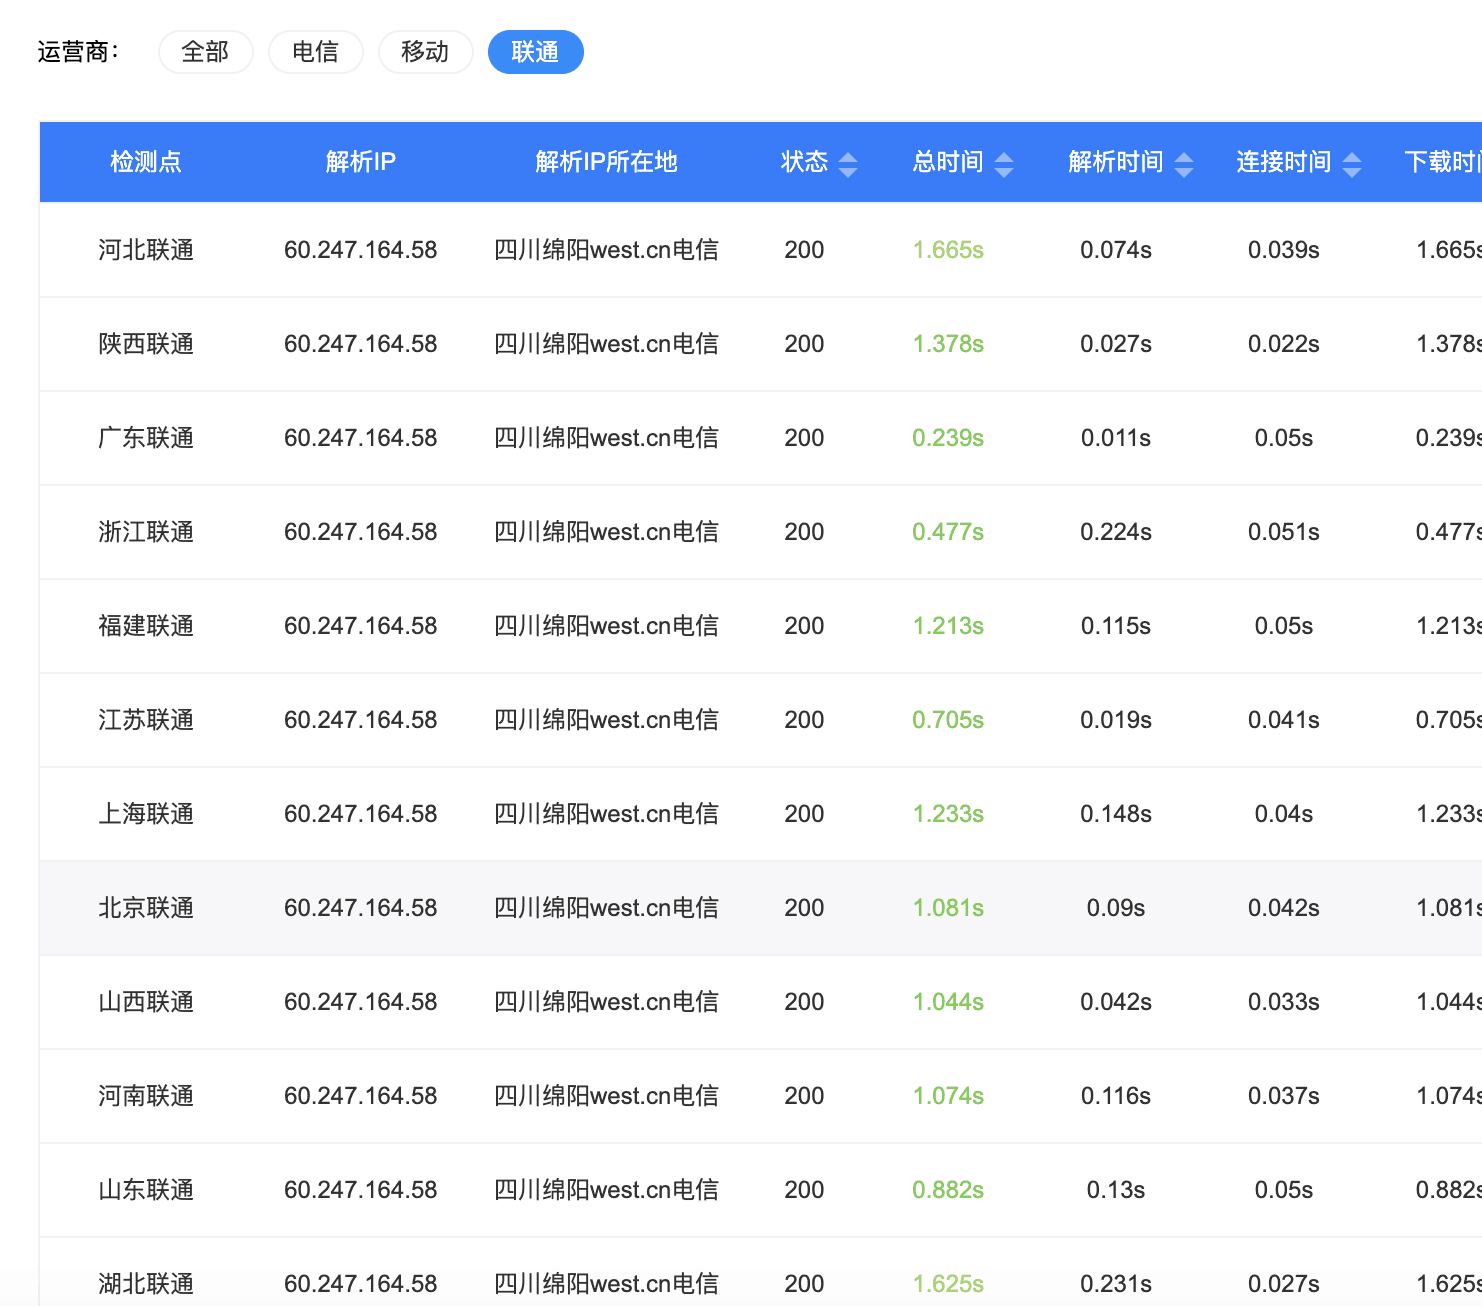Open the 连接时间 header sort control
Image resolution: width=1482 pixels, height=1306 pixels.
pyautogui.click(x=1354, y=162)
